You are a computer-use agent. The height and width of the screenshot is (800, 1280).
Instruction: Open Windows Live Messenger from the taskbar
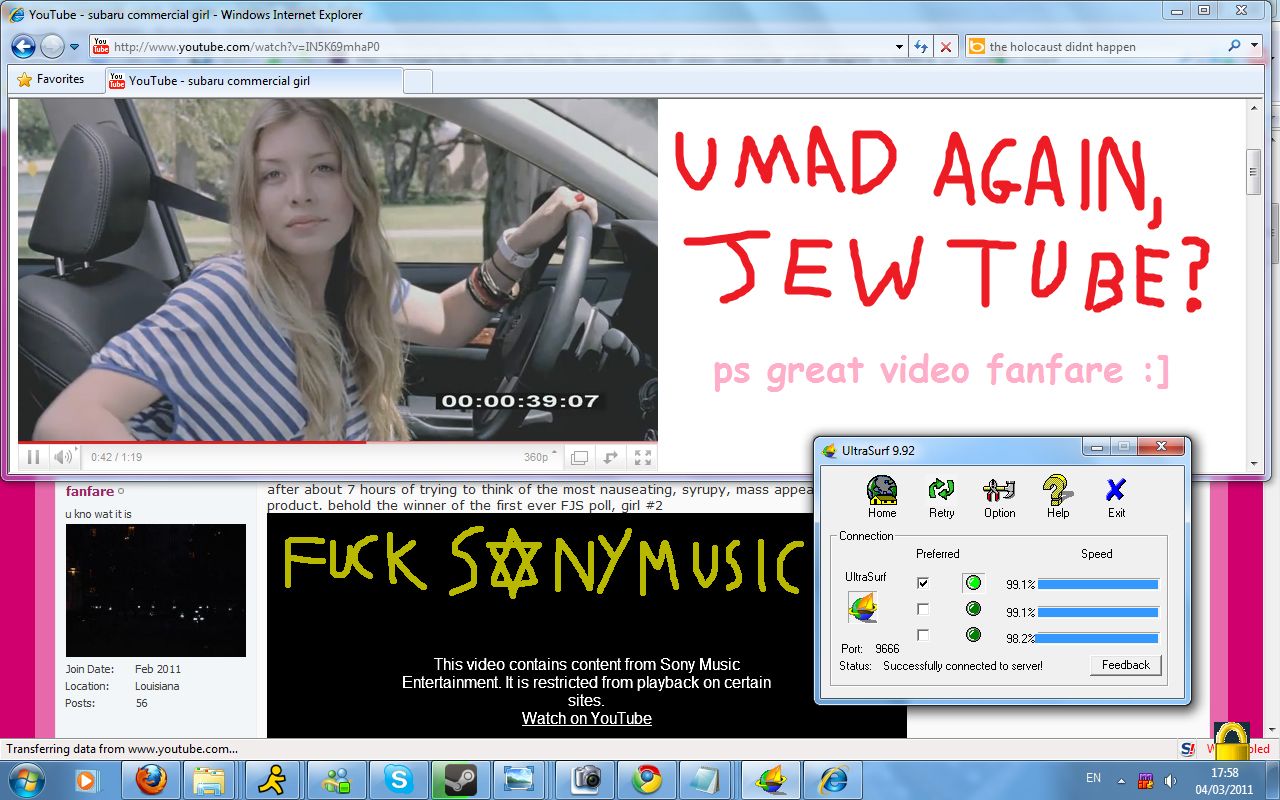[x=335, y=779]
